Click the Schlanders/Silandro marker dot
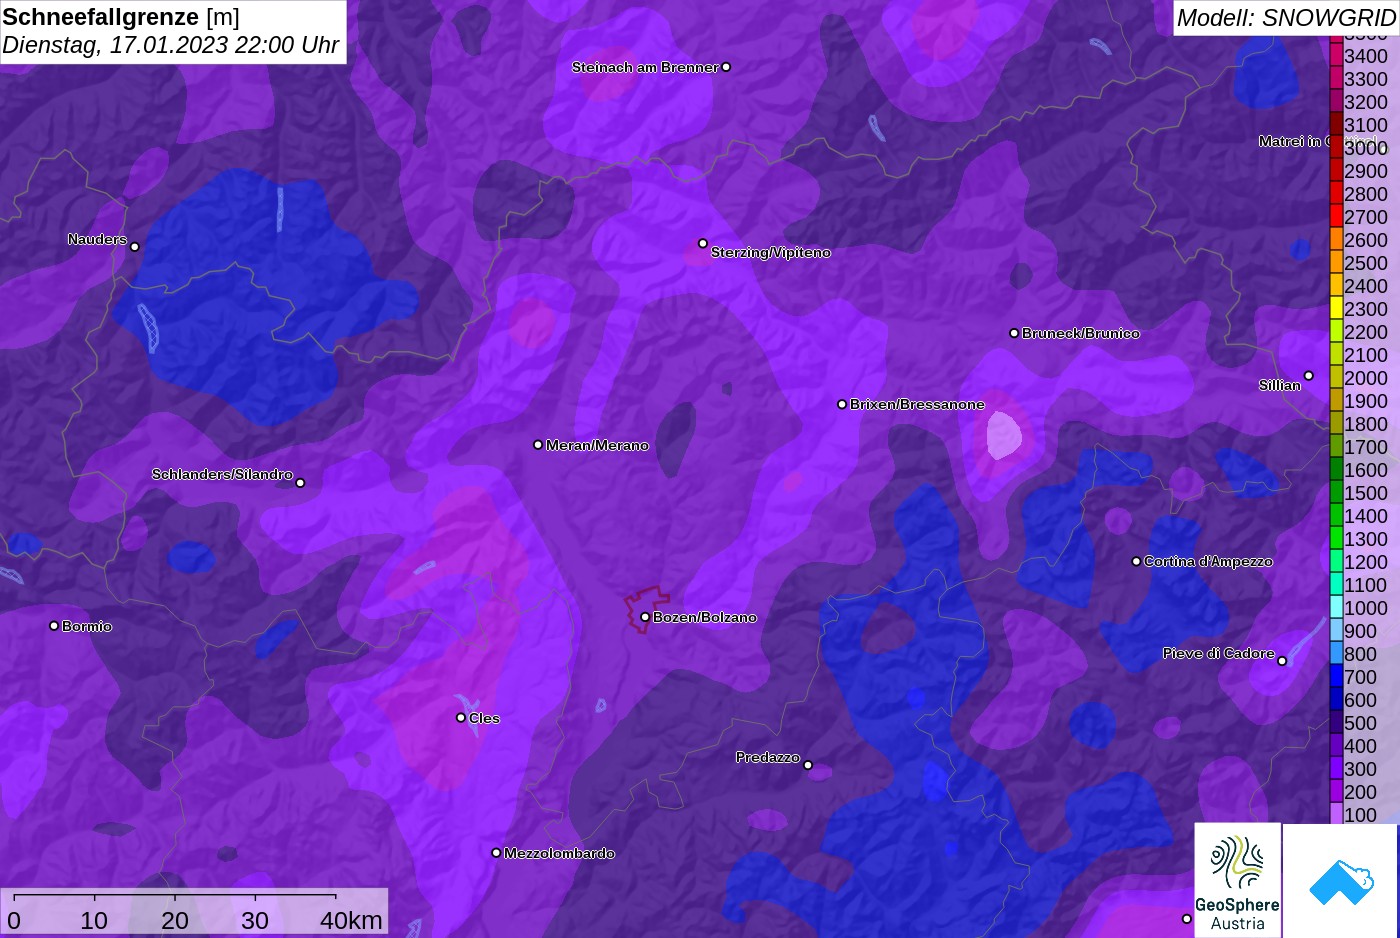Screen dimensions: 1400x938 coord(300,482)
